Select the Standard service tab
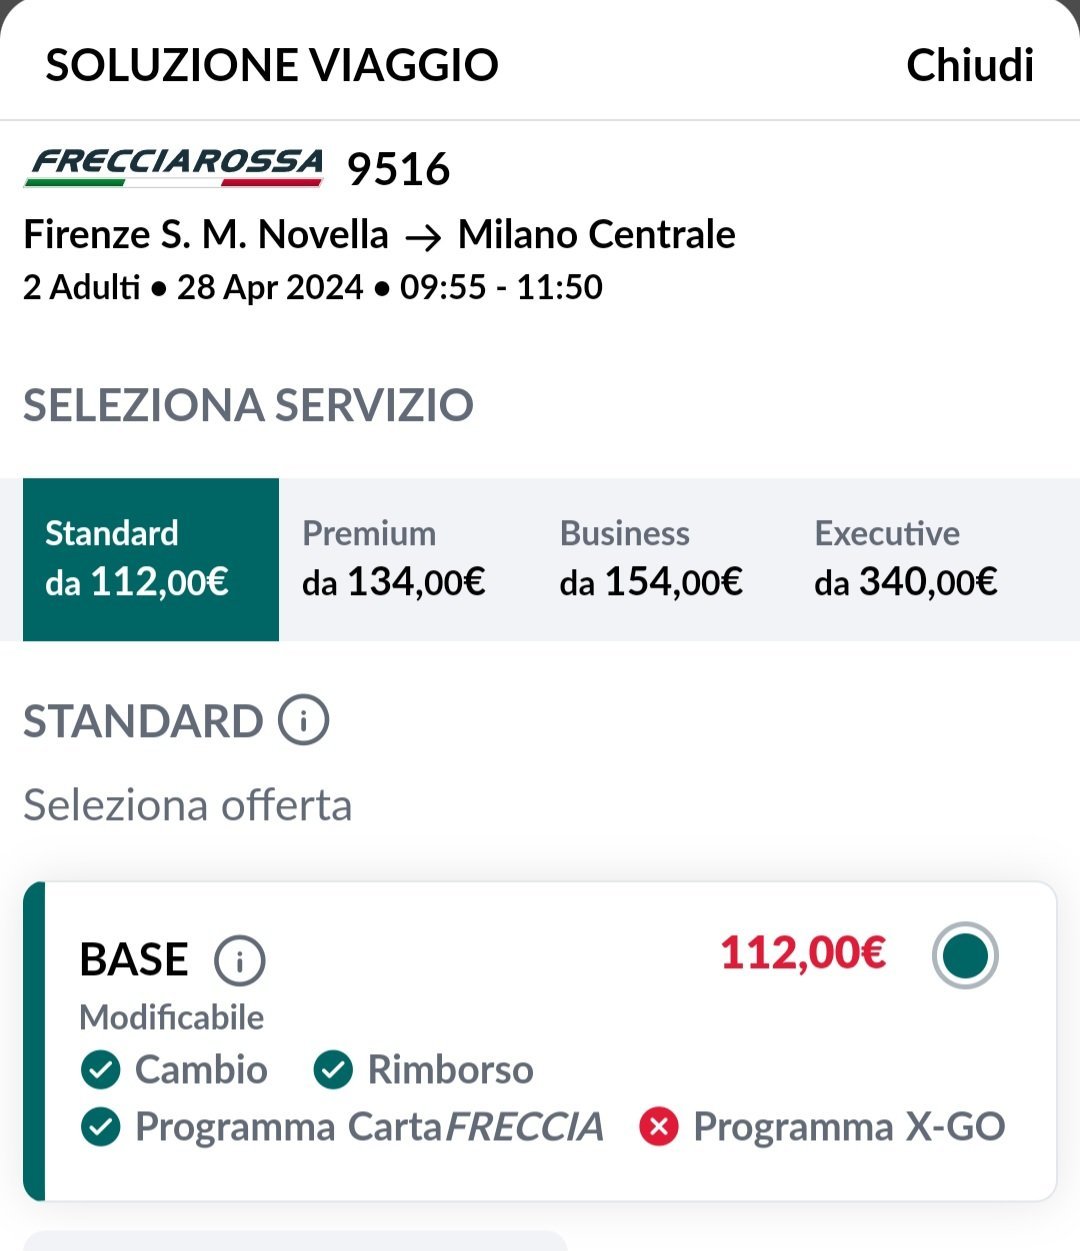 (x=151, y=559)
